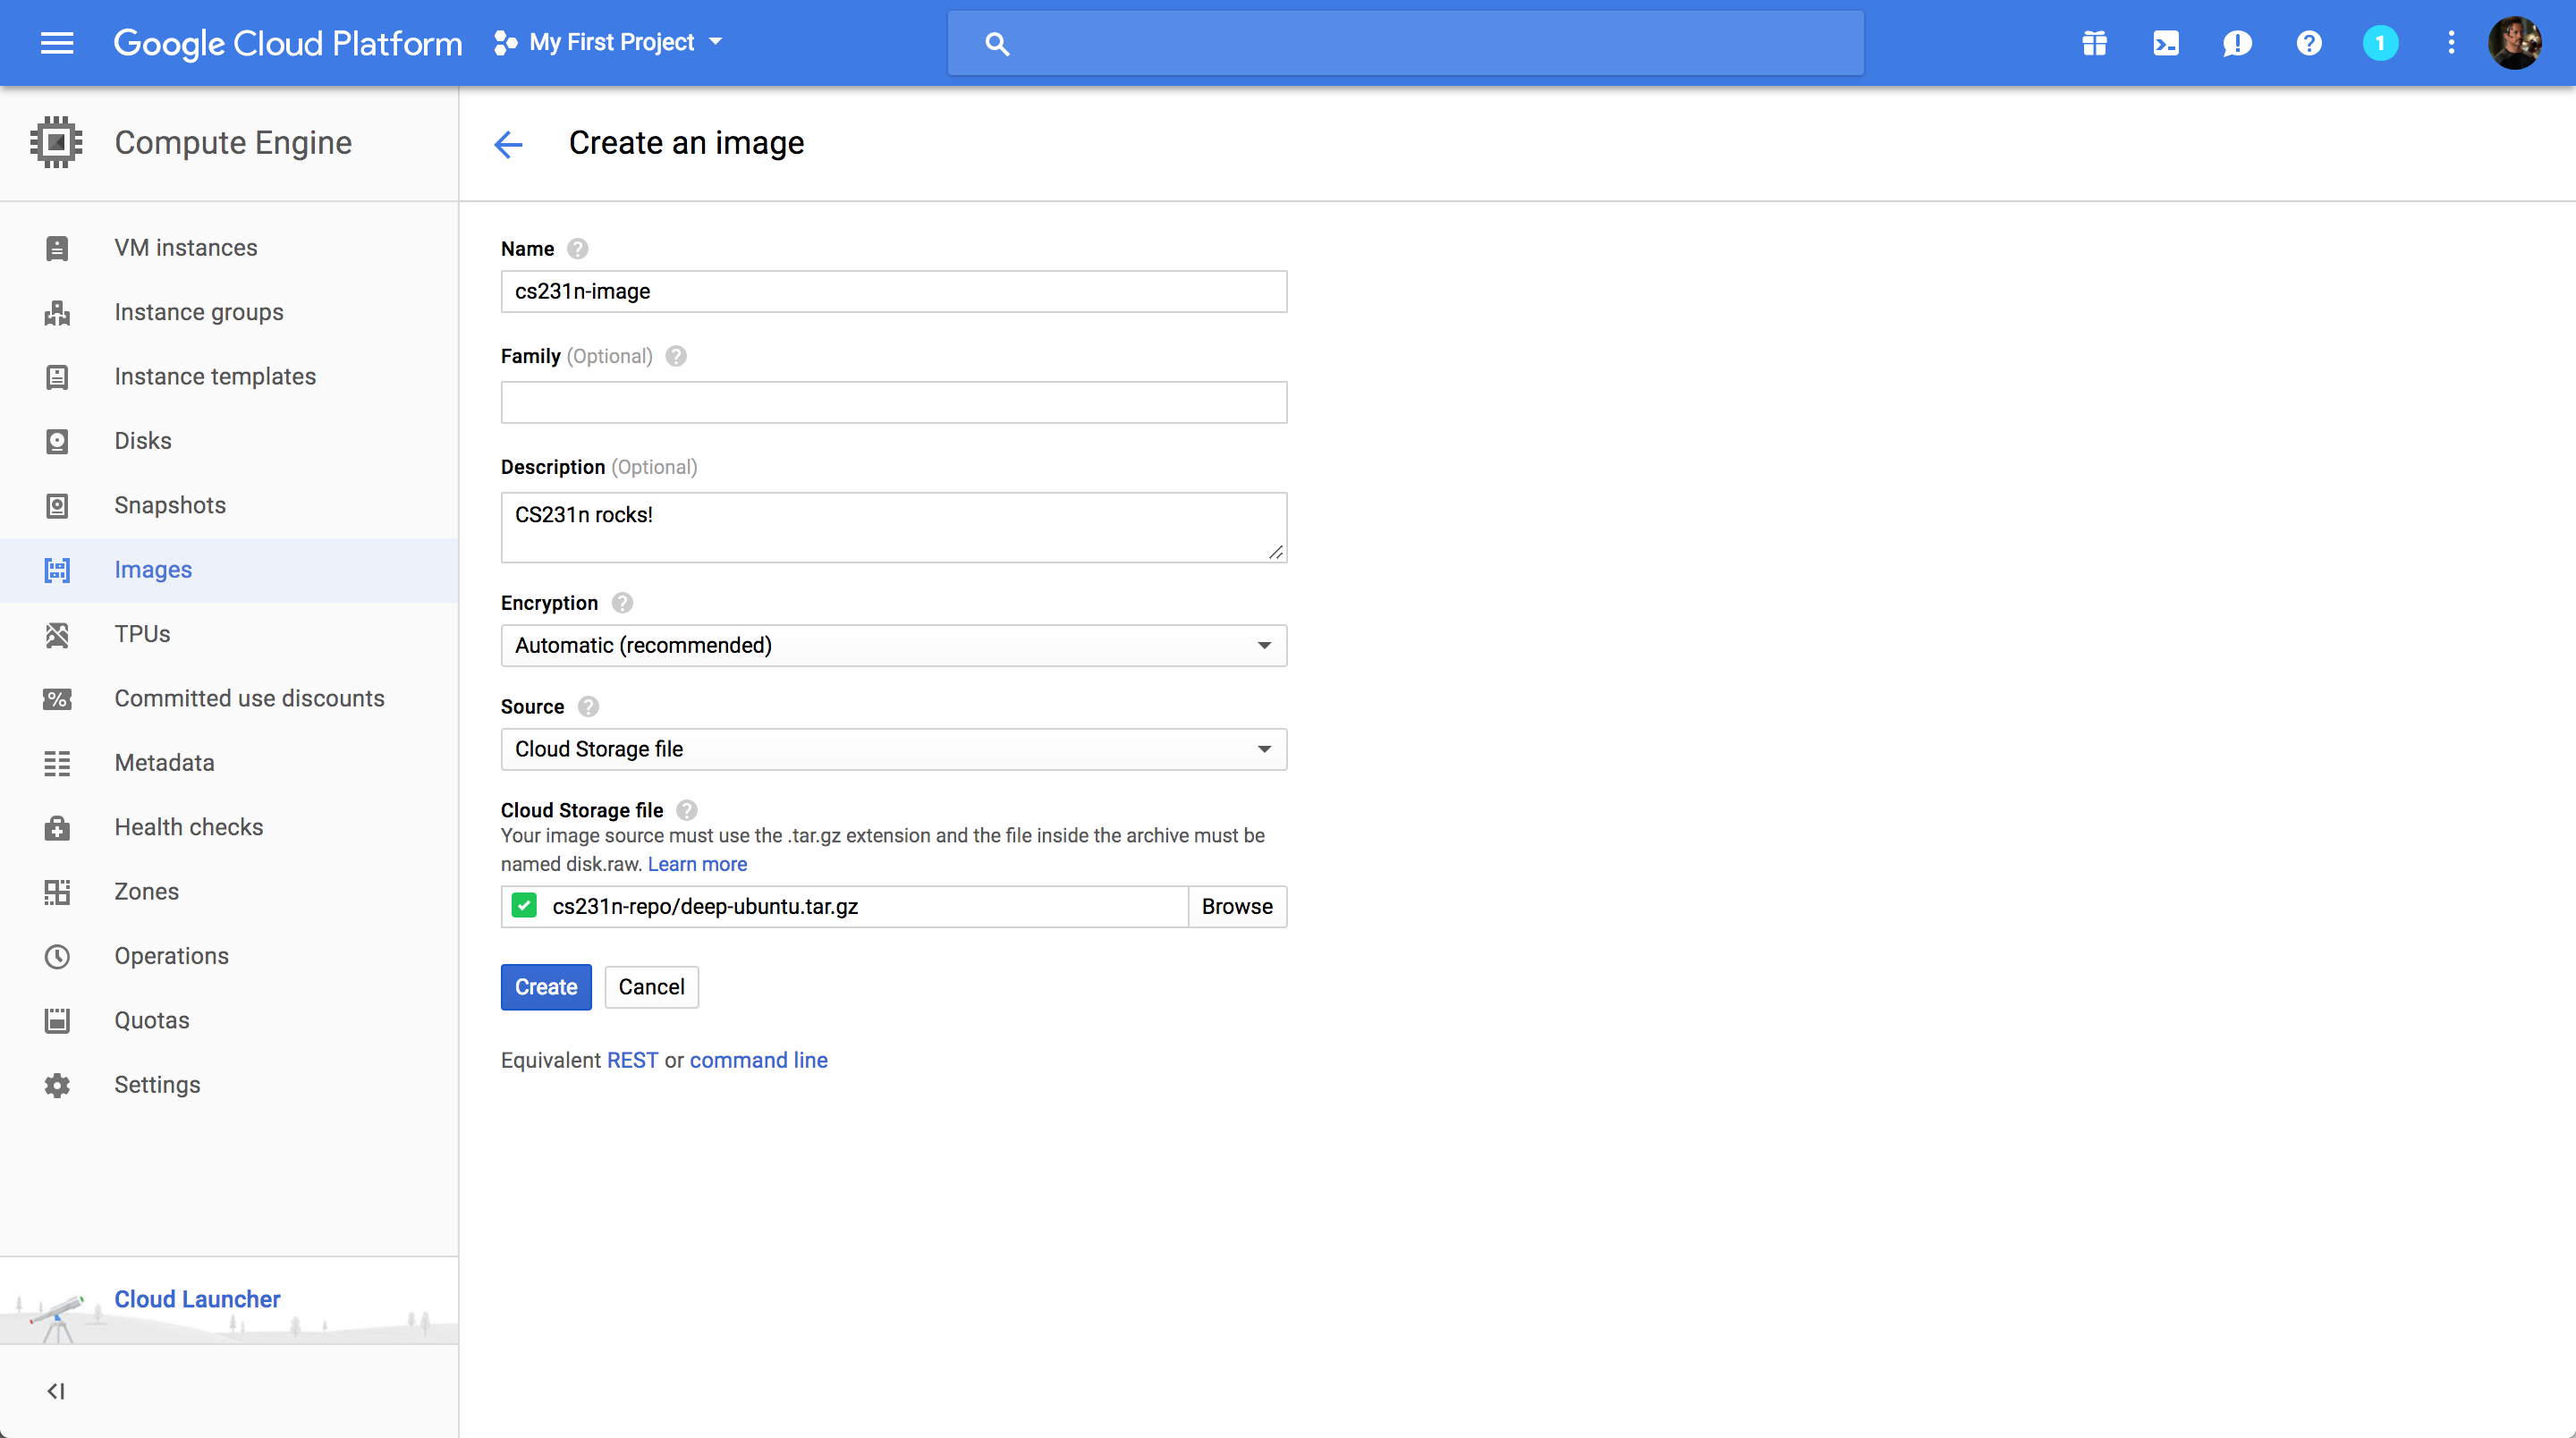Click the Health checks sidebar icon
This screenshot has height=1438, width=2576.
pos(57,828)
